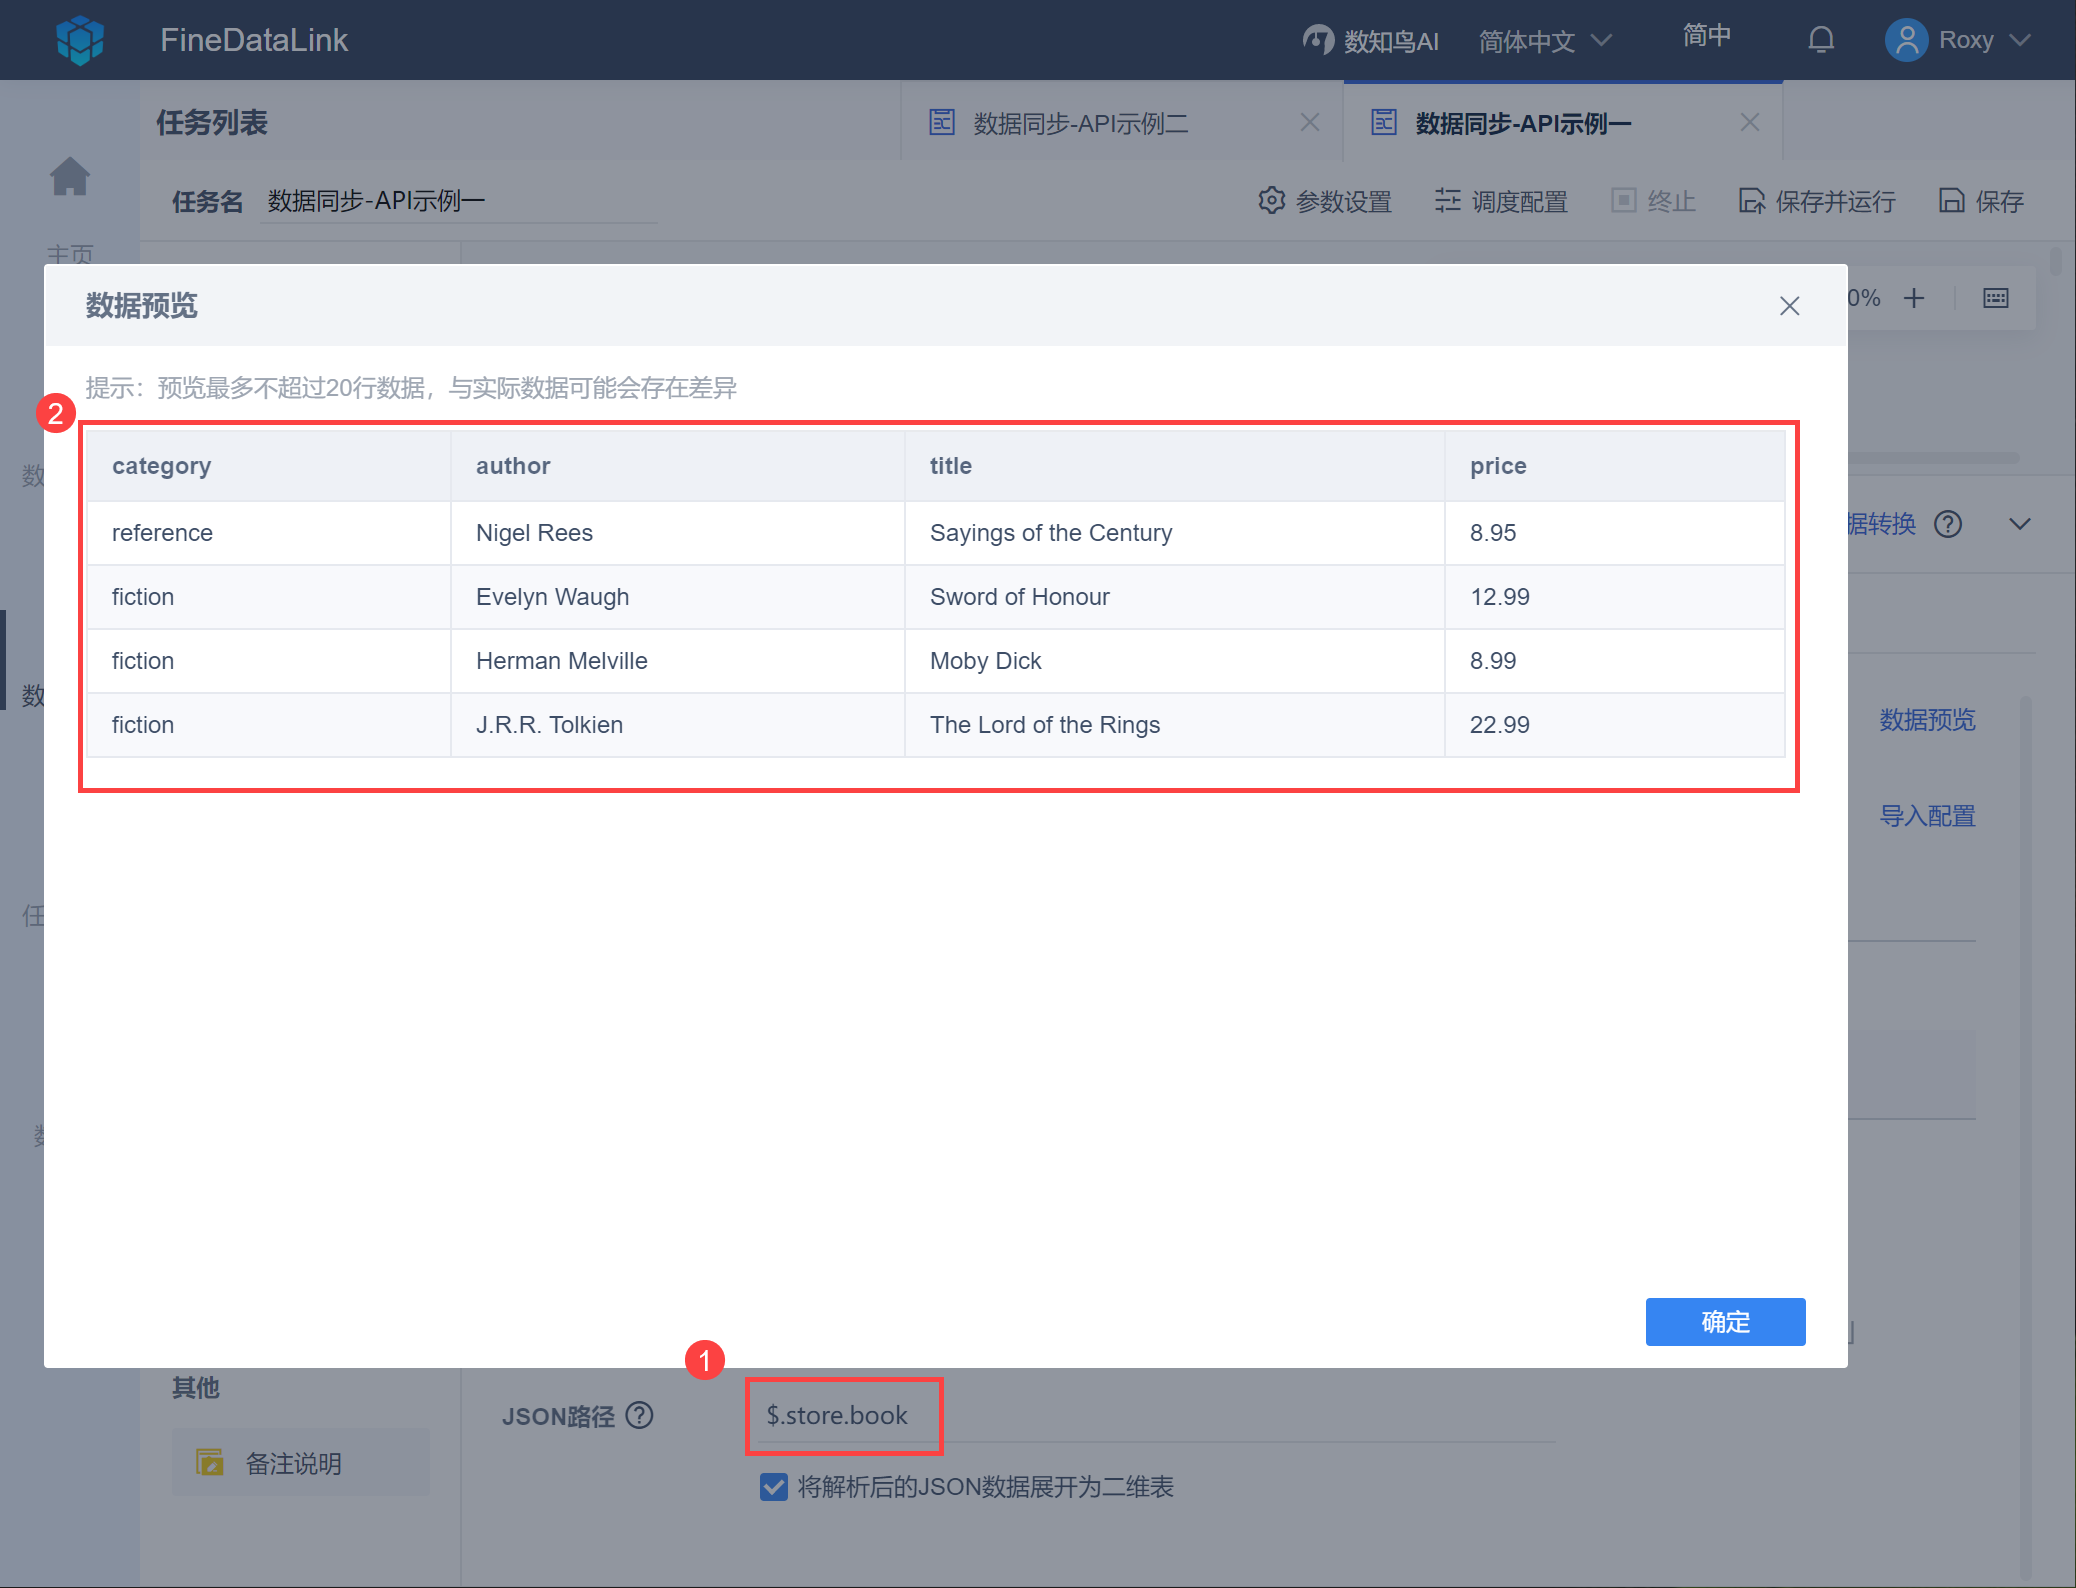This screenshot has height=1588, width=2076.
Task: Click the home icon in sidebar
Action: (70, 177)
